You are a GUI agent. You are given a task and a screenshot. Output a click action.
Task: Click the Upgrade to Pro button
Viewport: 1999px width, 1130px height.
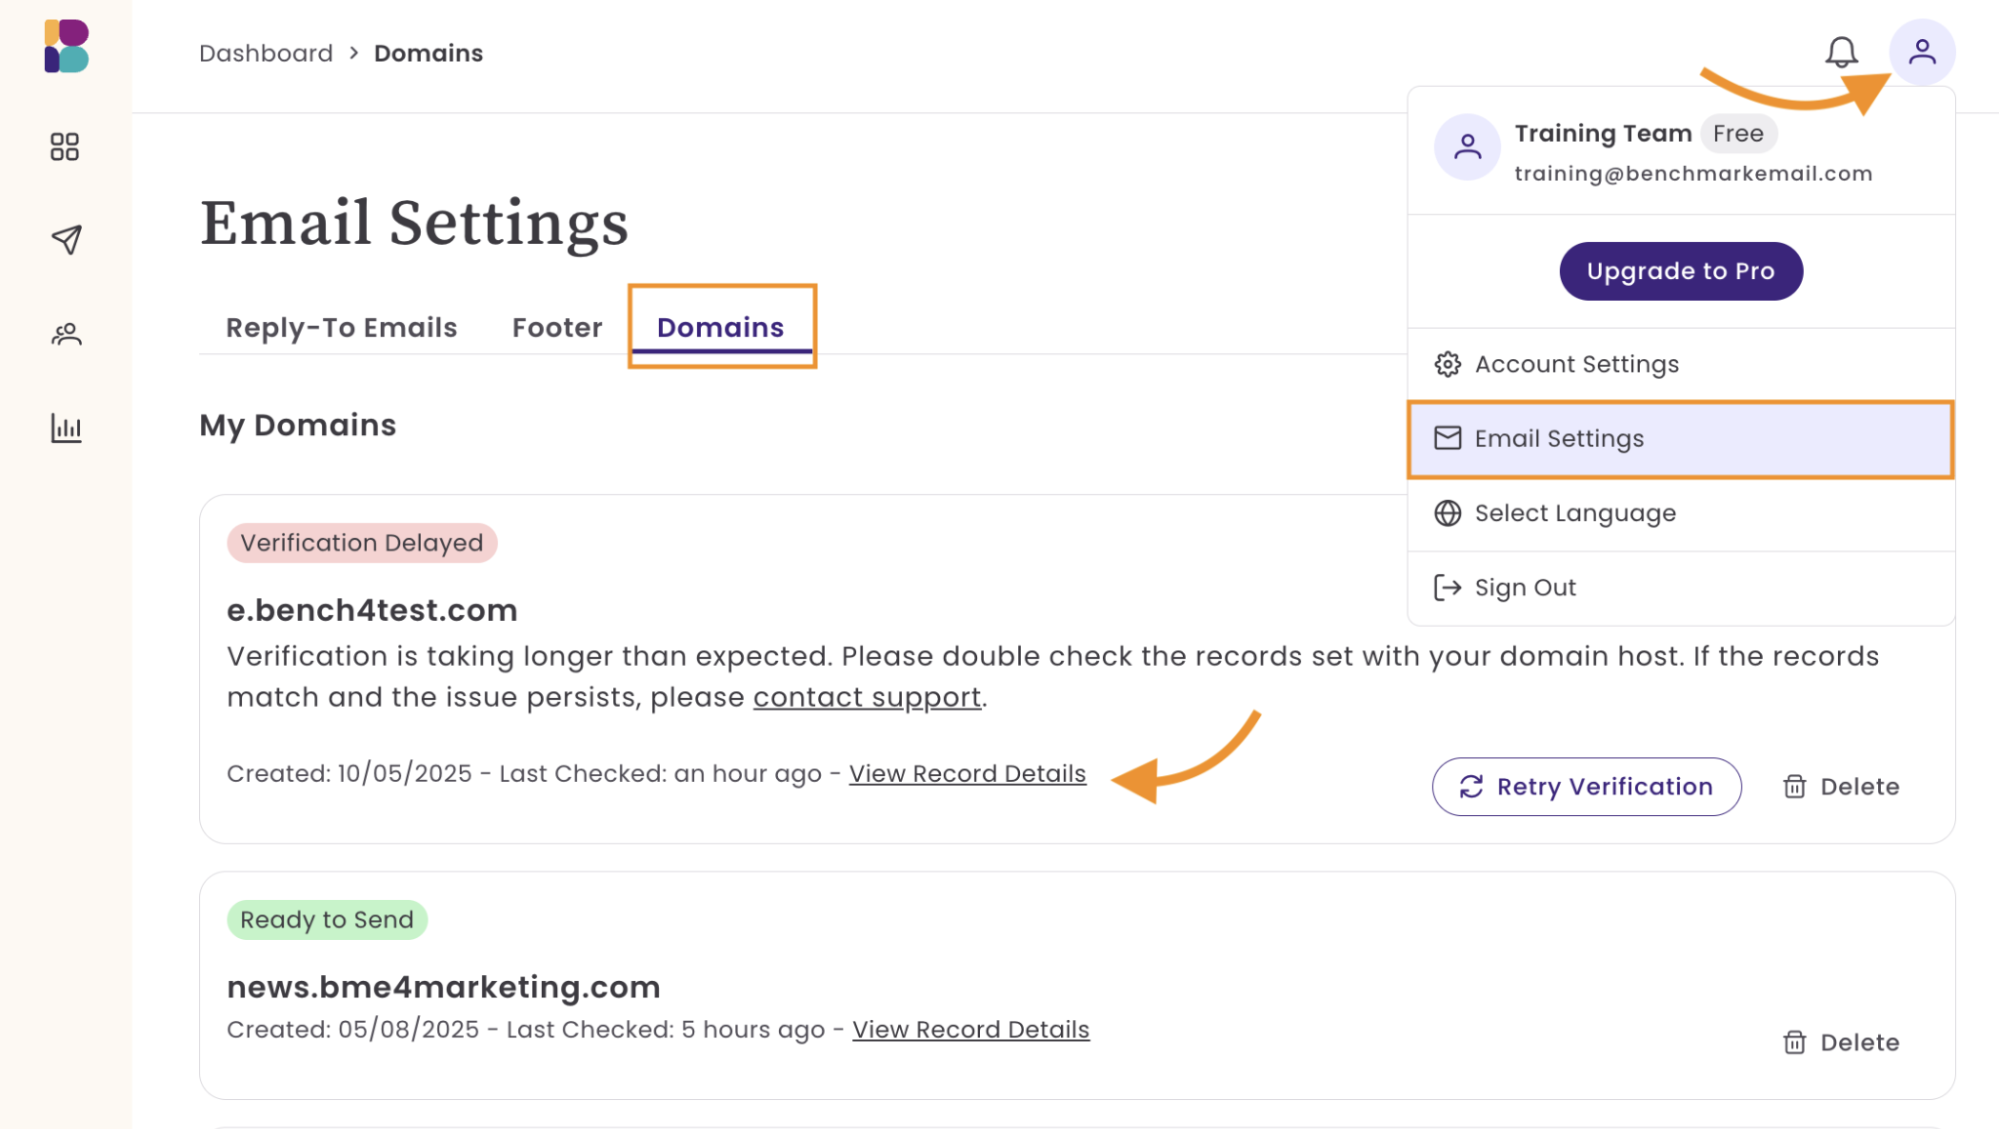click(x=1680, y=271)
